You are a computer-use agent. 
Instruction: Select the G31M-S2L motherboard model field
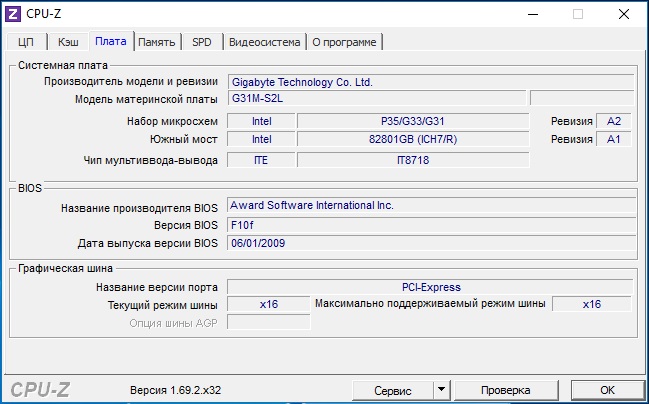(x=376, y=99)
